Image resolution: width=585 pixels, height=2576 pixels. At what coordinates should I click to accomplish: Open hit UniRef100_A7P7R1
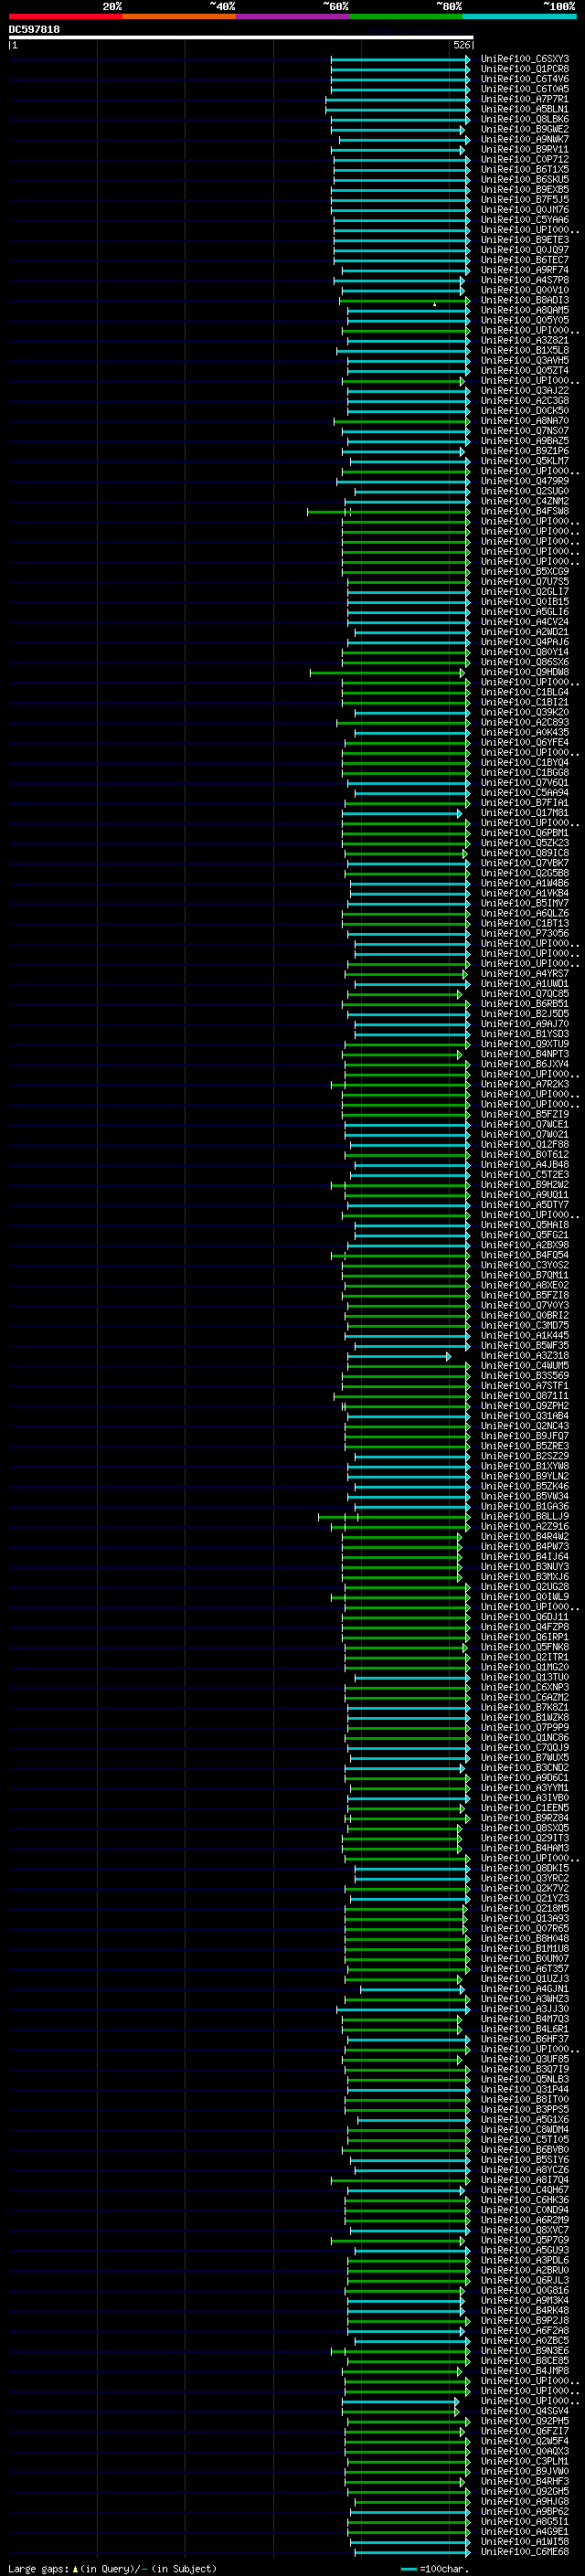point(524,99)
